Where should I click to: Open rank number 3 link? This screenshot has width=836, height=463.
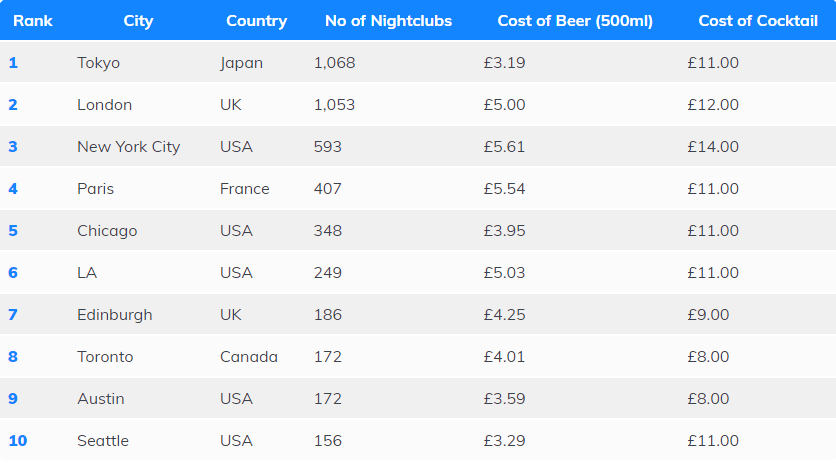click(x=14, y=147)
